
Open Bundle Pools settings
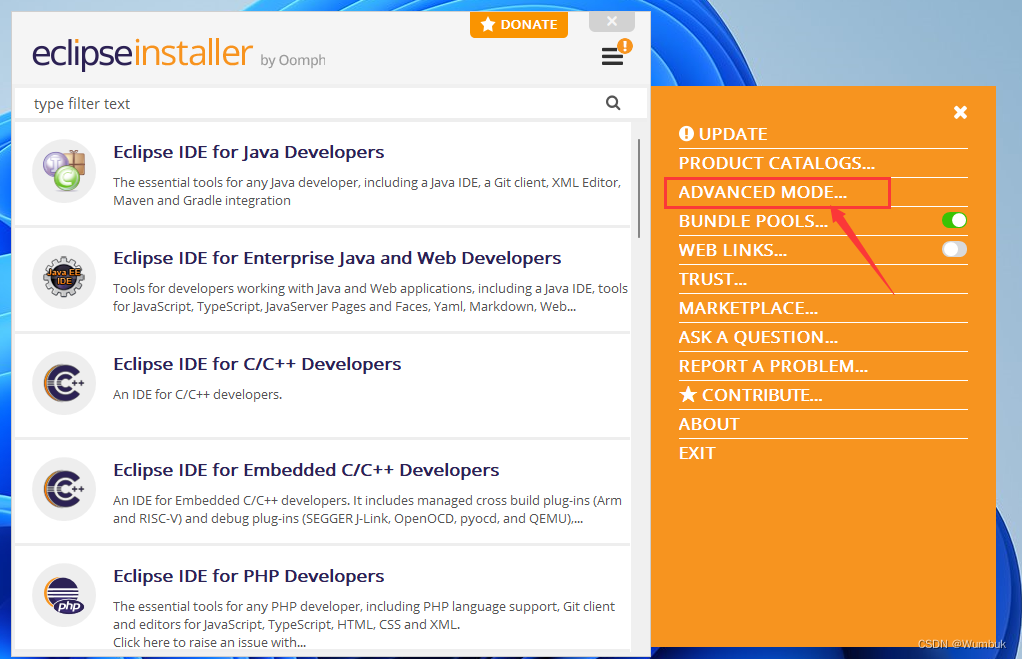[753, 221]
